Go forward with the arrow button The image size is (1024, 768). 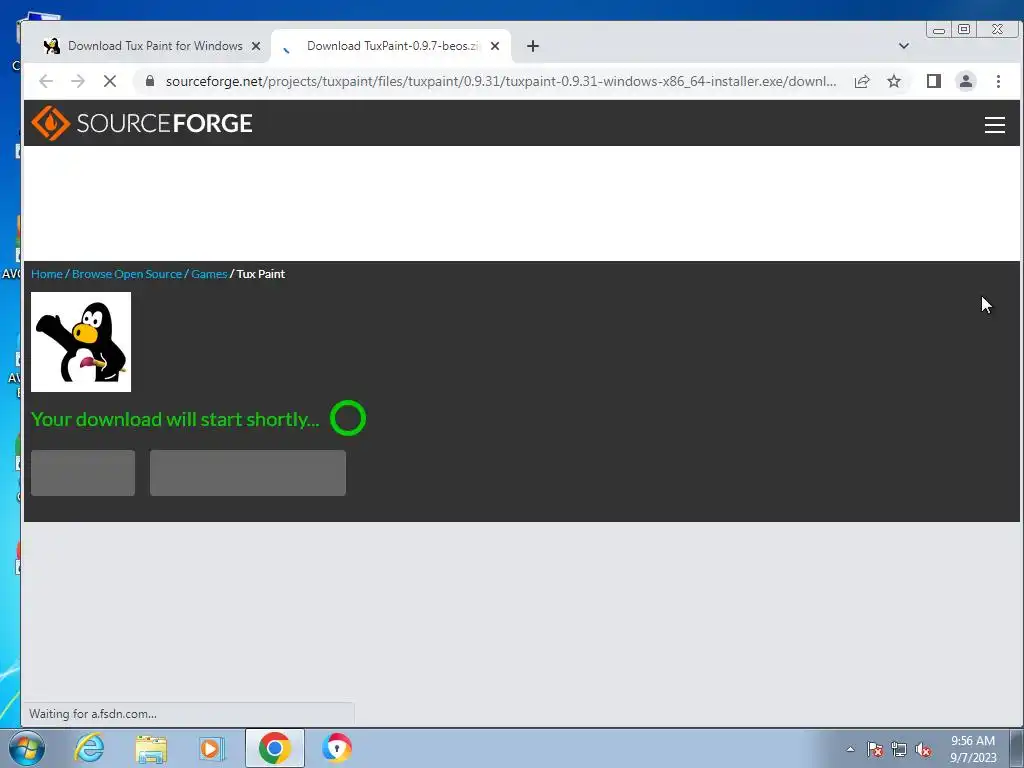click(78, 81)
